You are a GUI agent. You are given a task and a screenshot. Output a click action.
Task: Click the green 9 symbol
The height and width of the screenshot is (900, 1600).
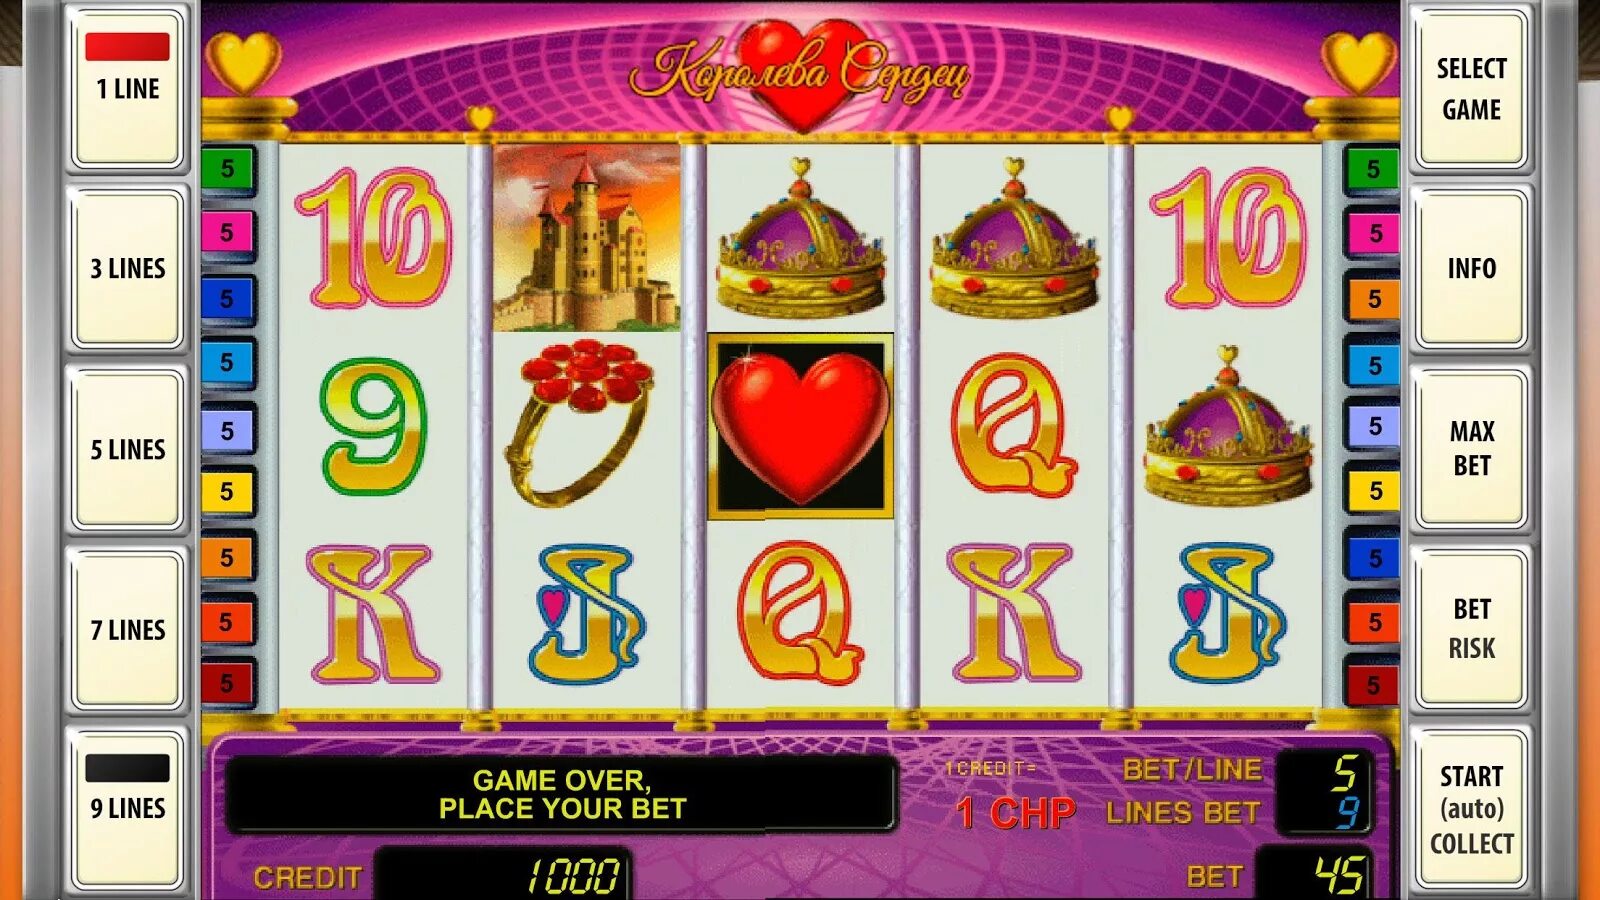point(373,426)
